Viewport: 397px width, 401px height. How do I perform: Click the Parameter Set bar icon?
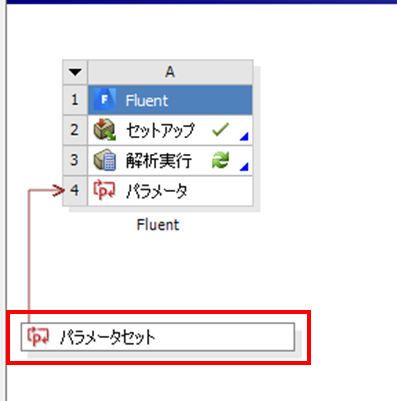pos(38,337)
